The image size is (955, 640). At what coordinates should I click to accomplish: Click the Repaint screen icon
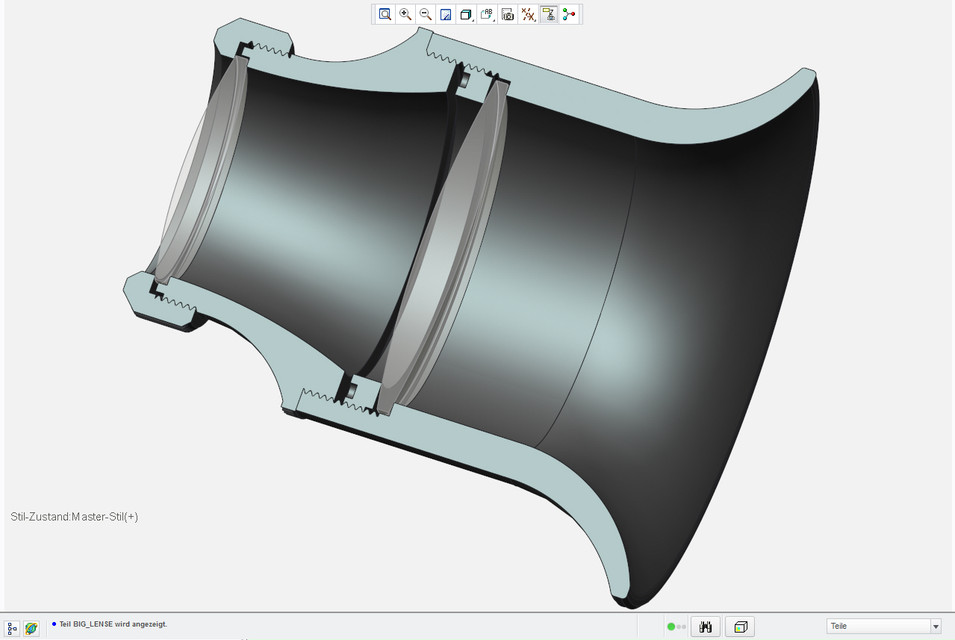pyautogui.click(x=446, y=15)
